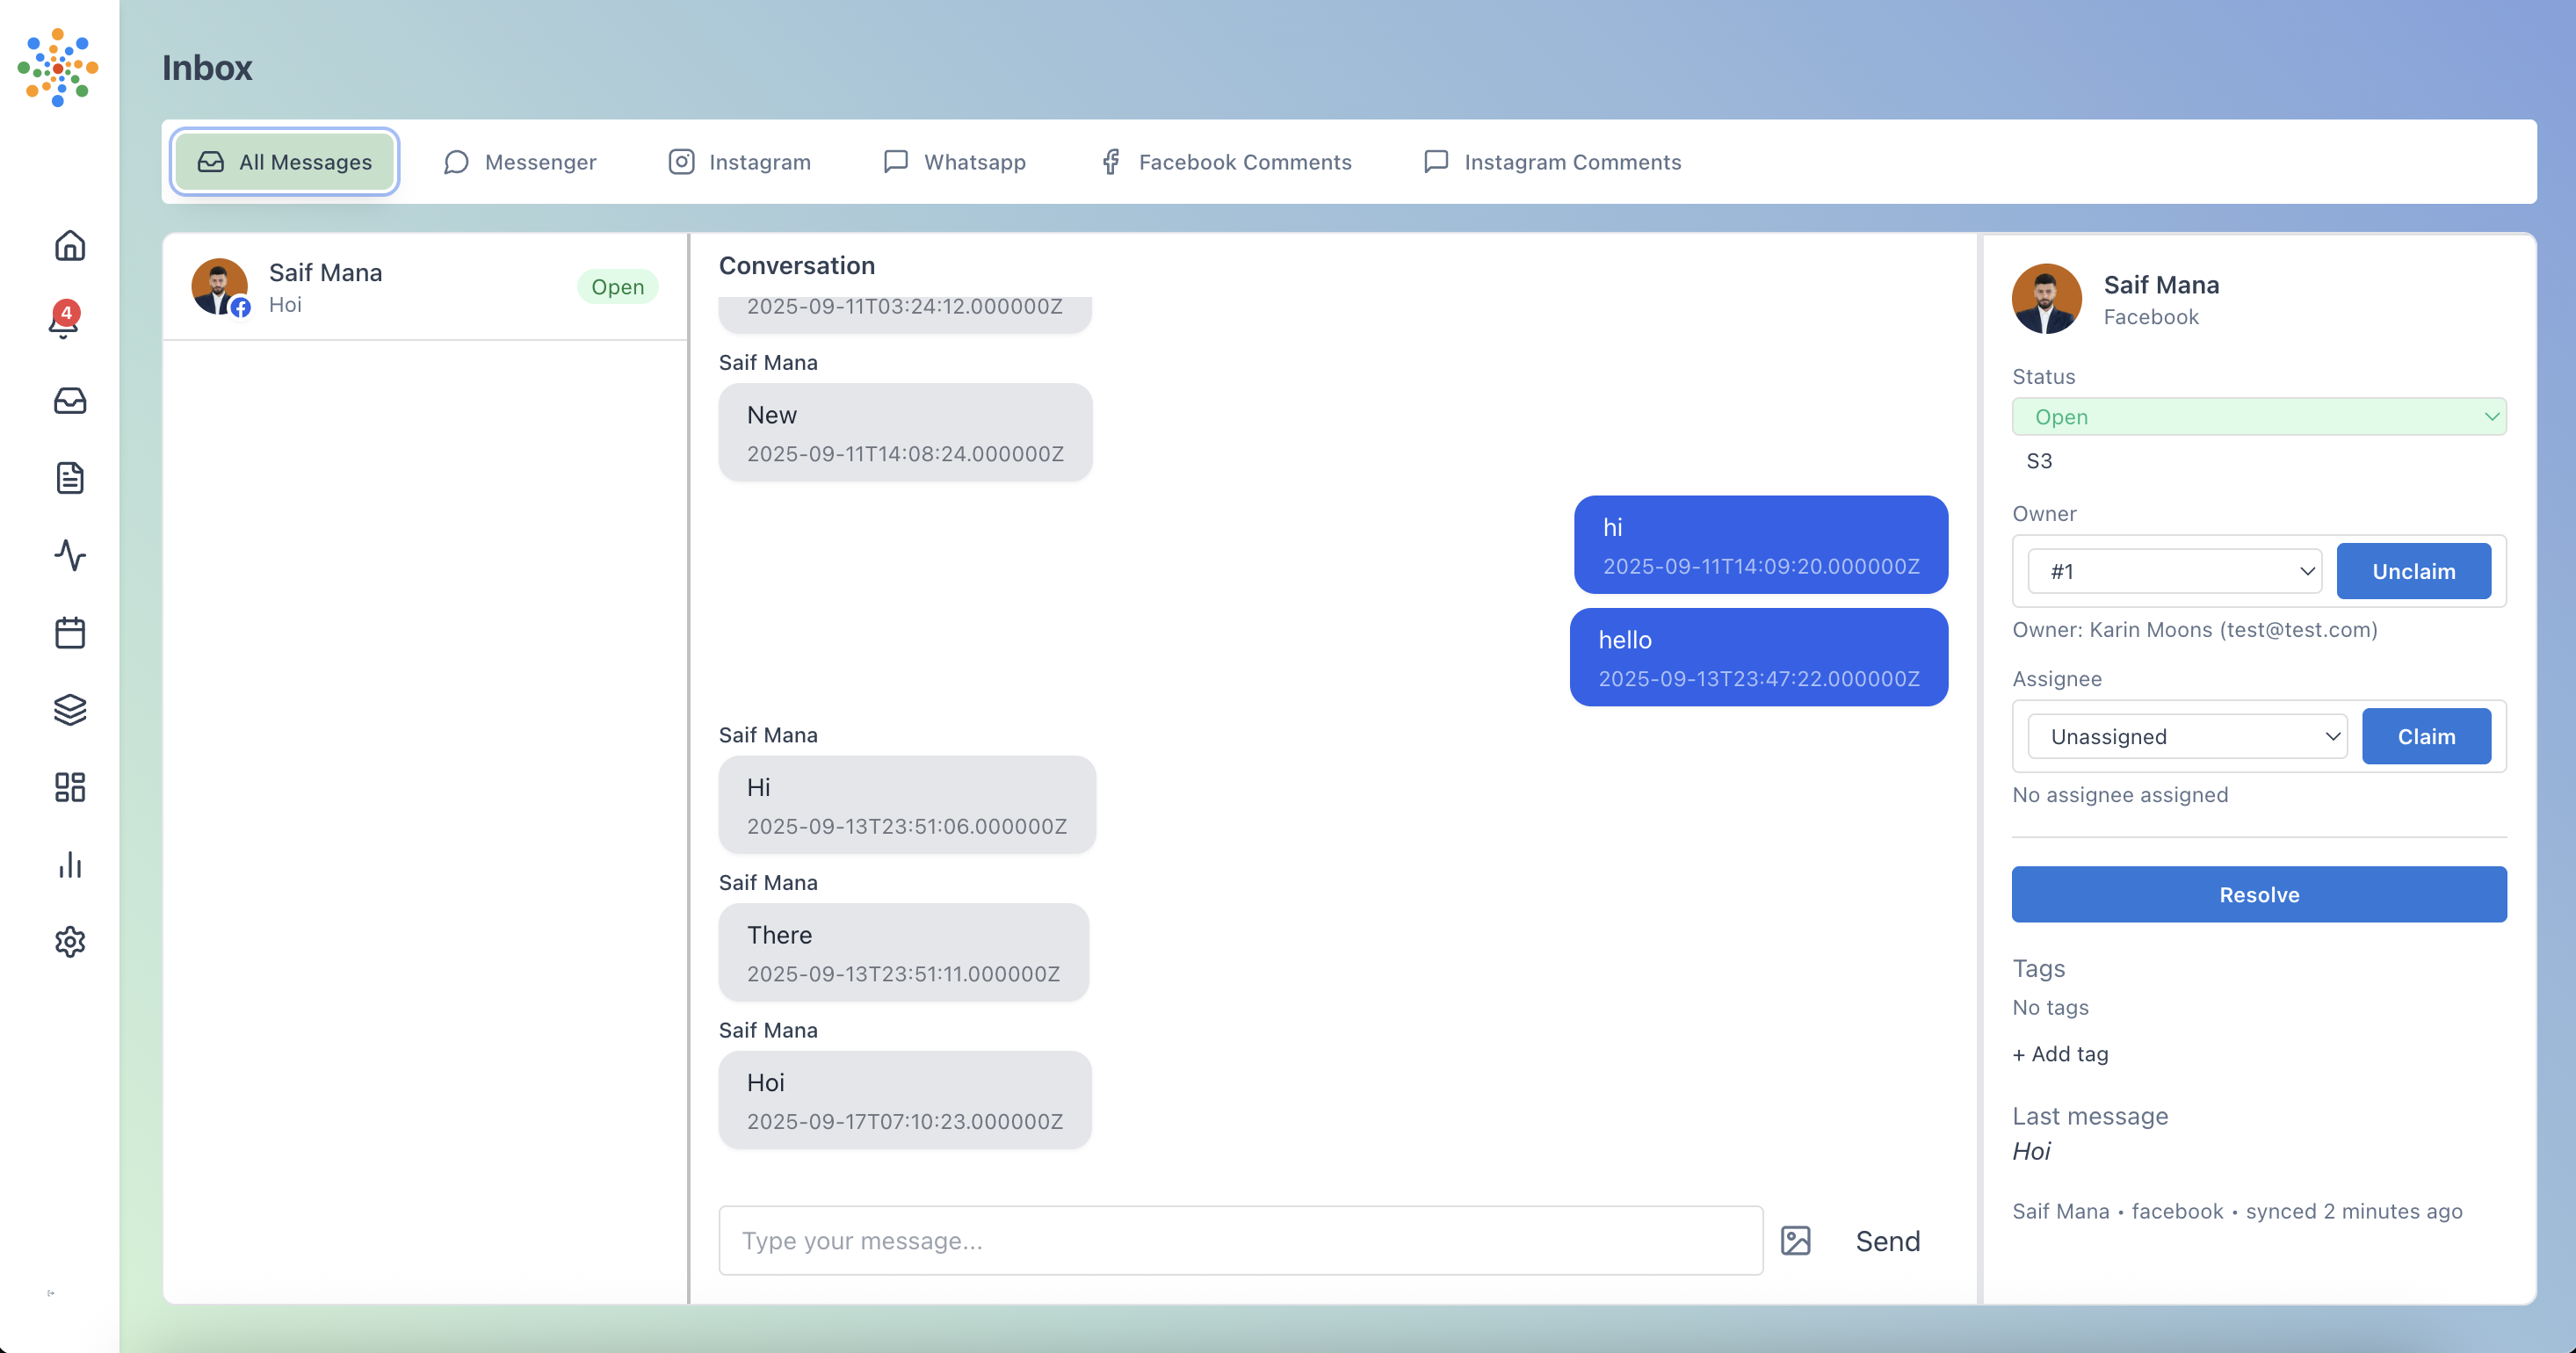Focus the Type your message field
Image resolution: width=2576 pixels, height=1353 pixels.
[1240, 1241]
